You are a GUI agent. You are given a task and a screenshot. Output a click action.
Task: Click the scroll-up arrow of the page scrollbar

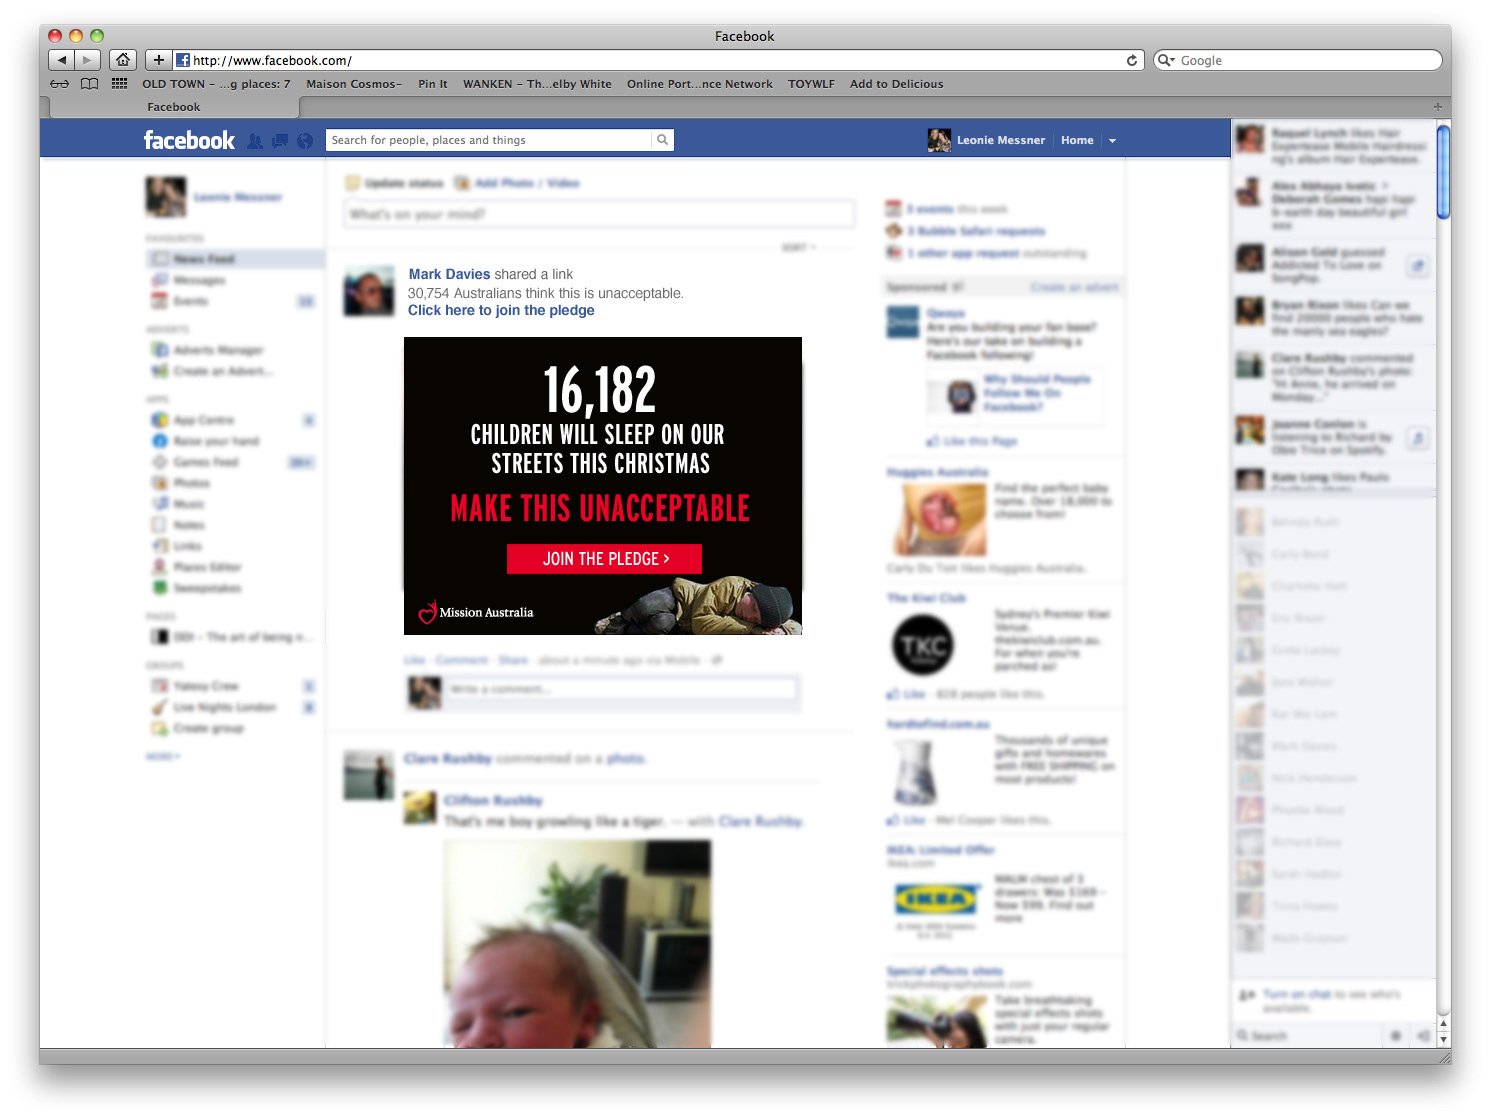click(x=1443, y=1025)
